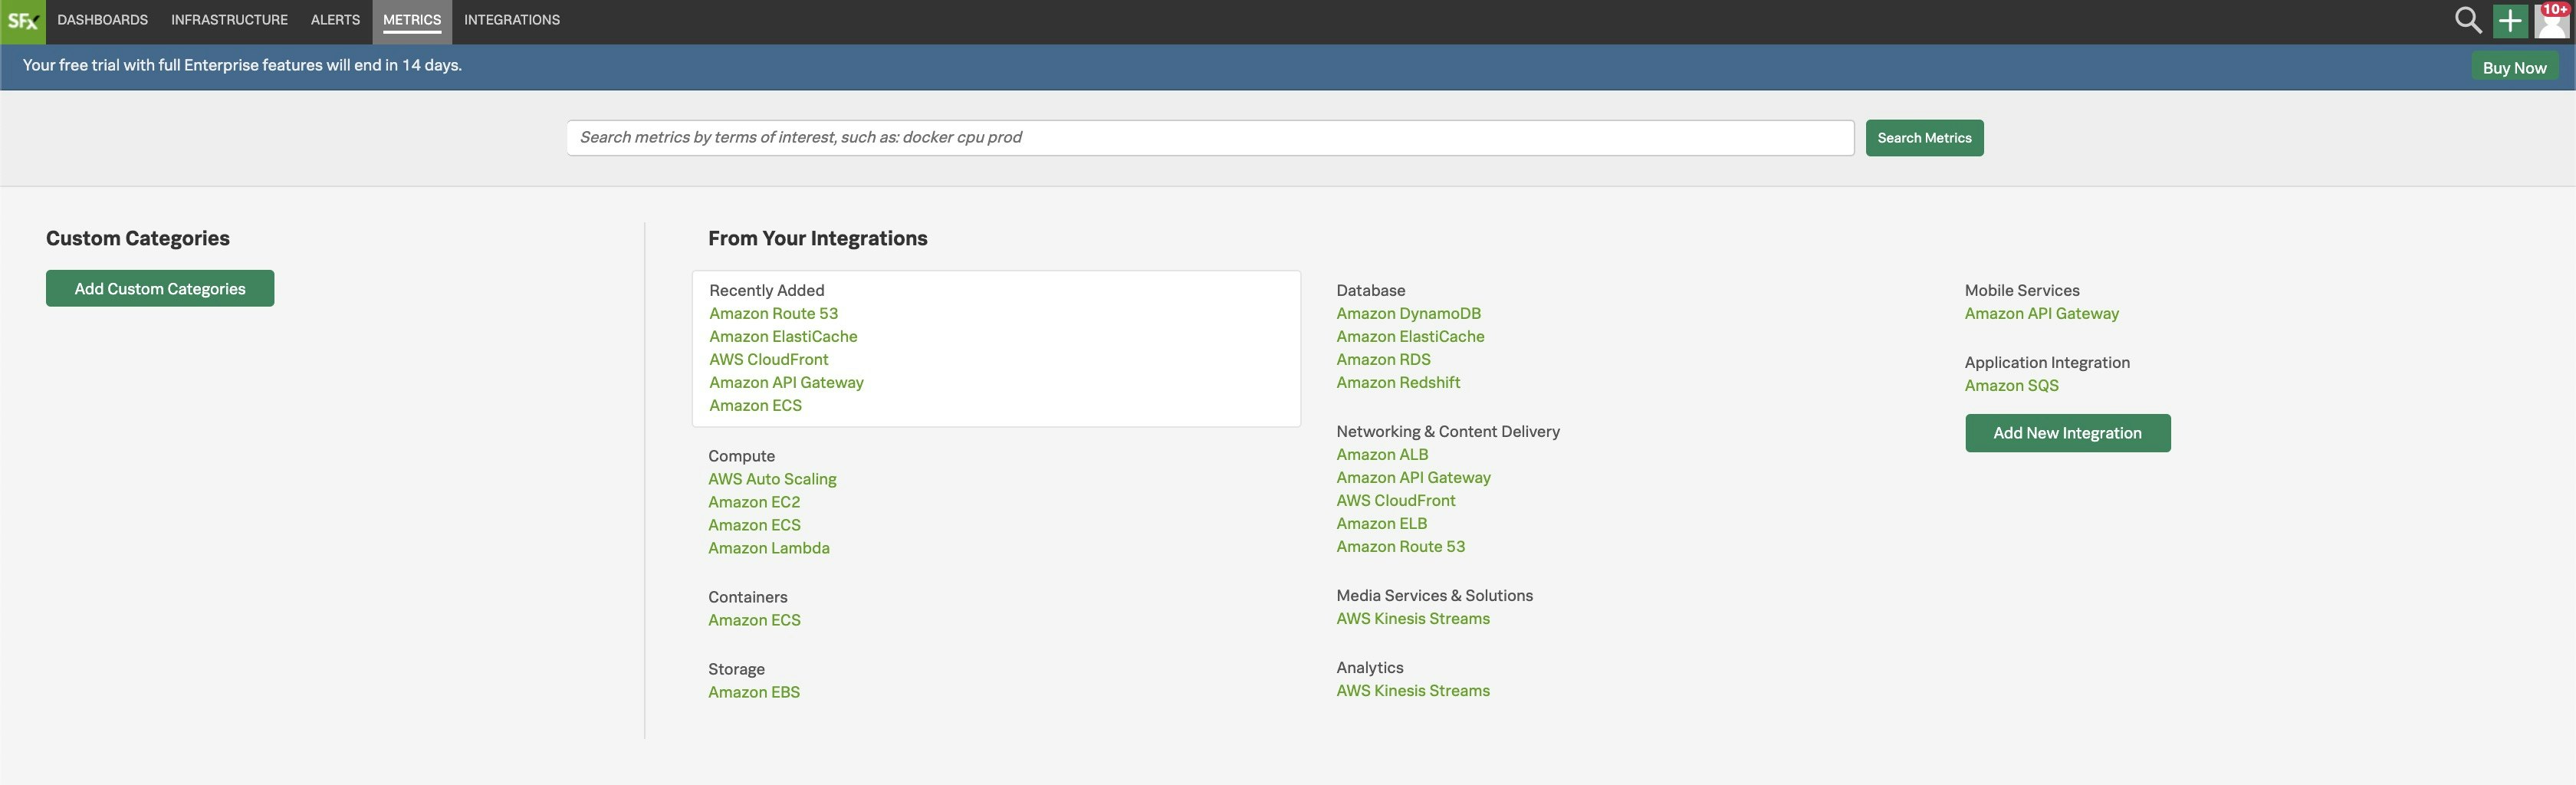Open AWS CloudFront under Recently Added
2576x785 pixels.
[769, 359]
